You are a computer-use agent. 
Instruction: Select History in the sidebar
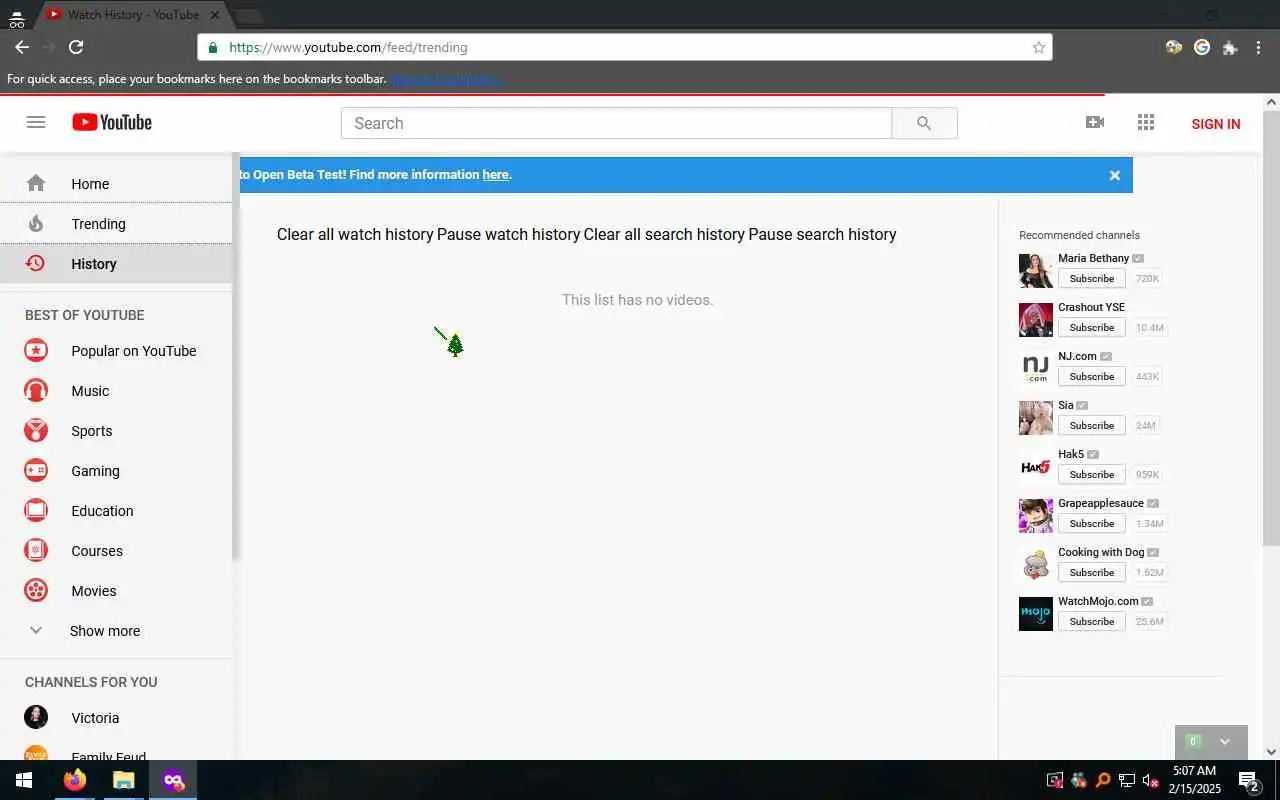coord(116,263)
